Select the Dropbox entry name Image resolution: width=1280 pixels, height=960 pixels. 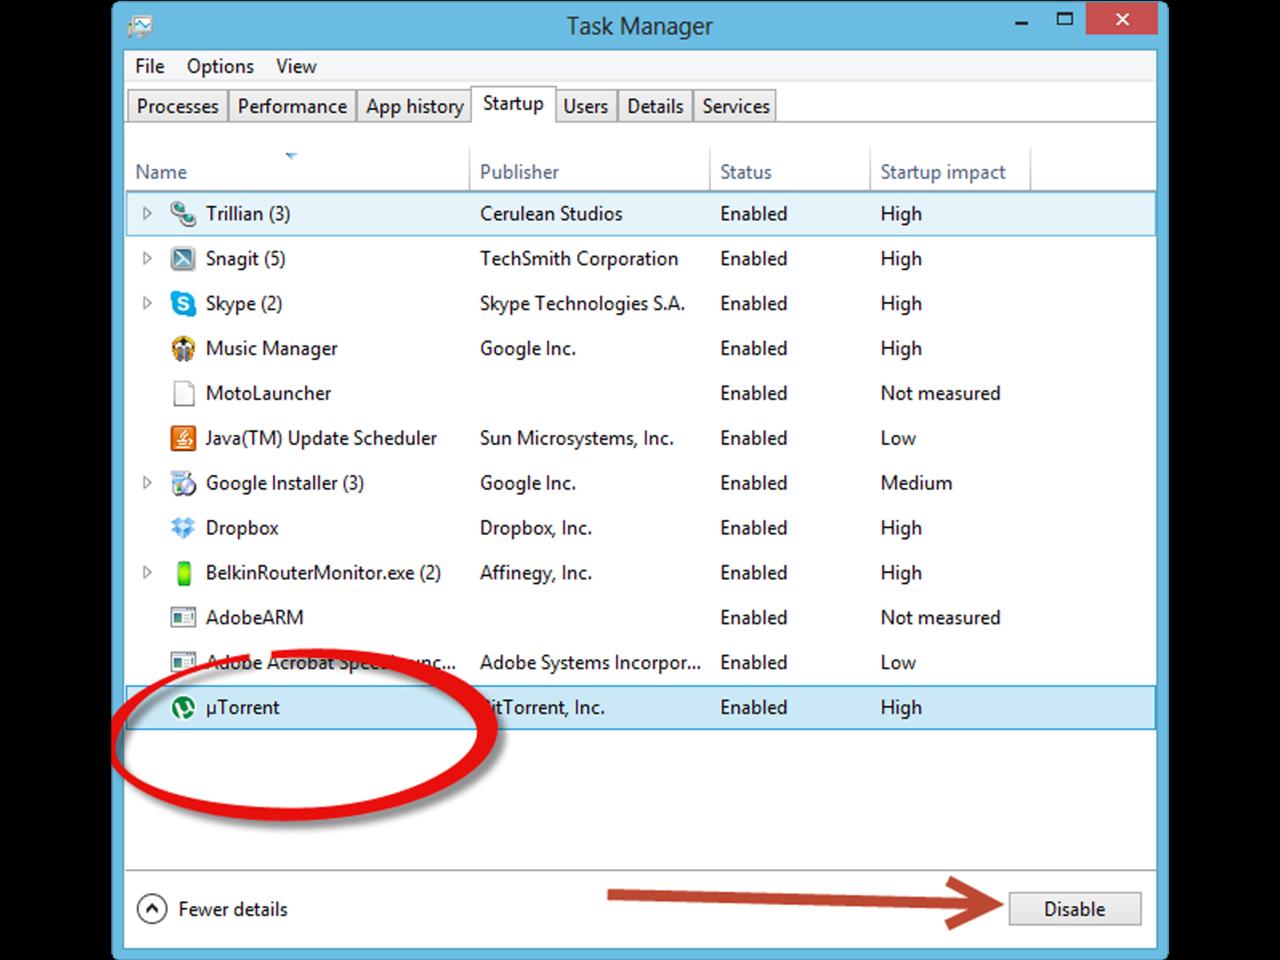click(x=242, y=527)
